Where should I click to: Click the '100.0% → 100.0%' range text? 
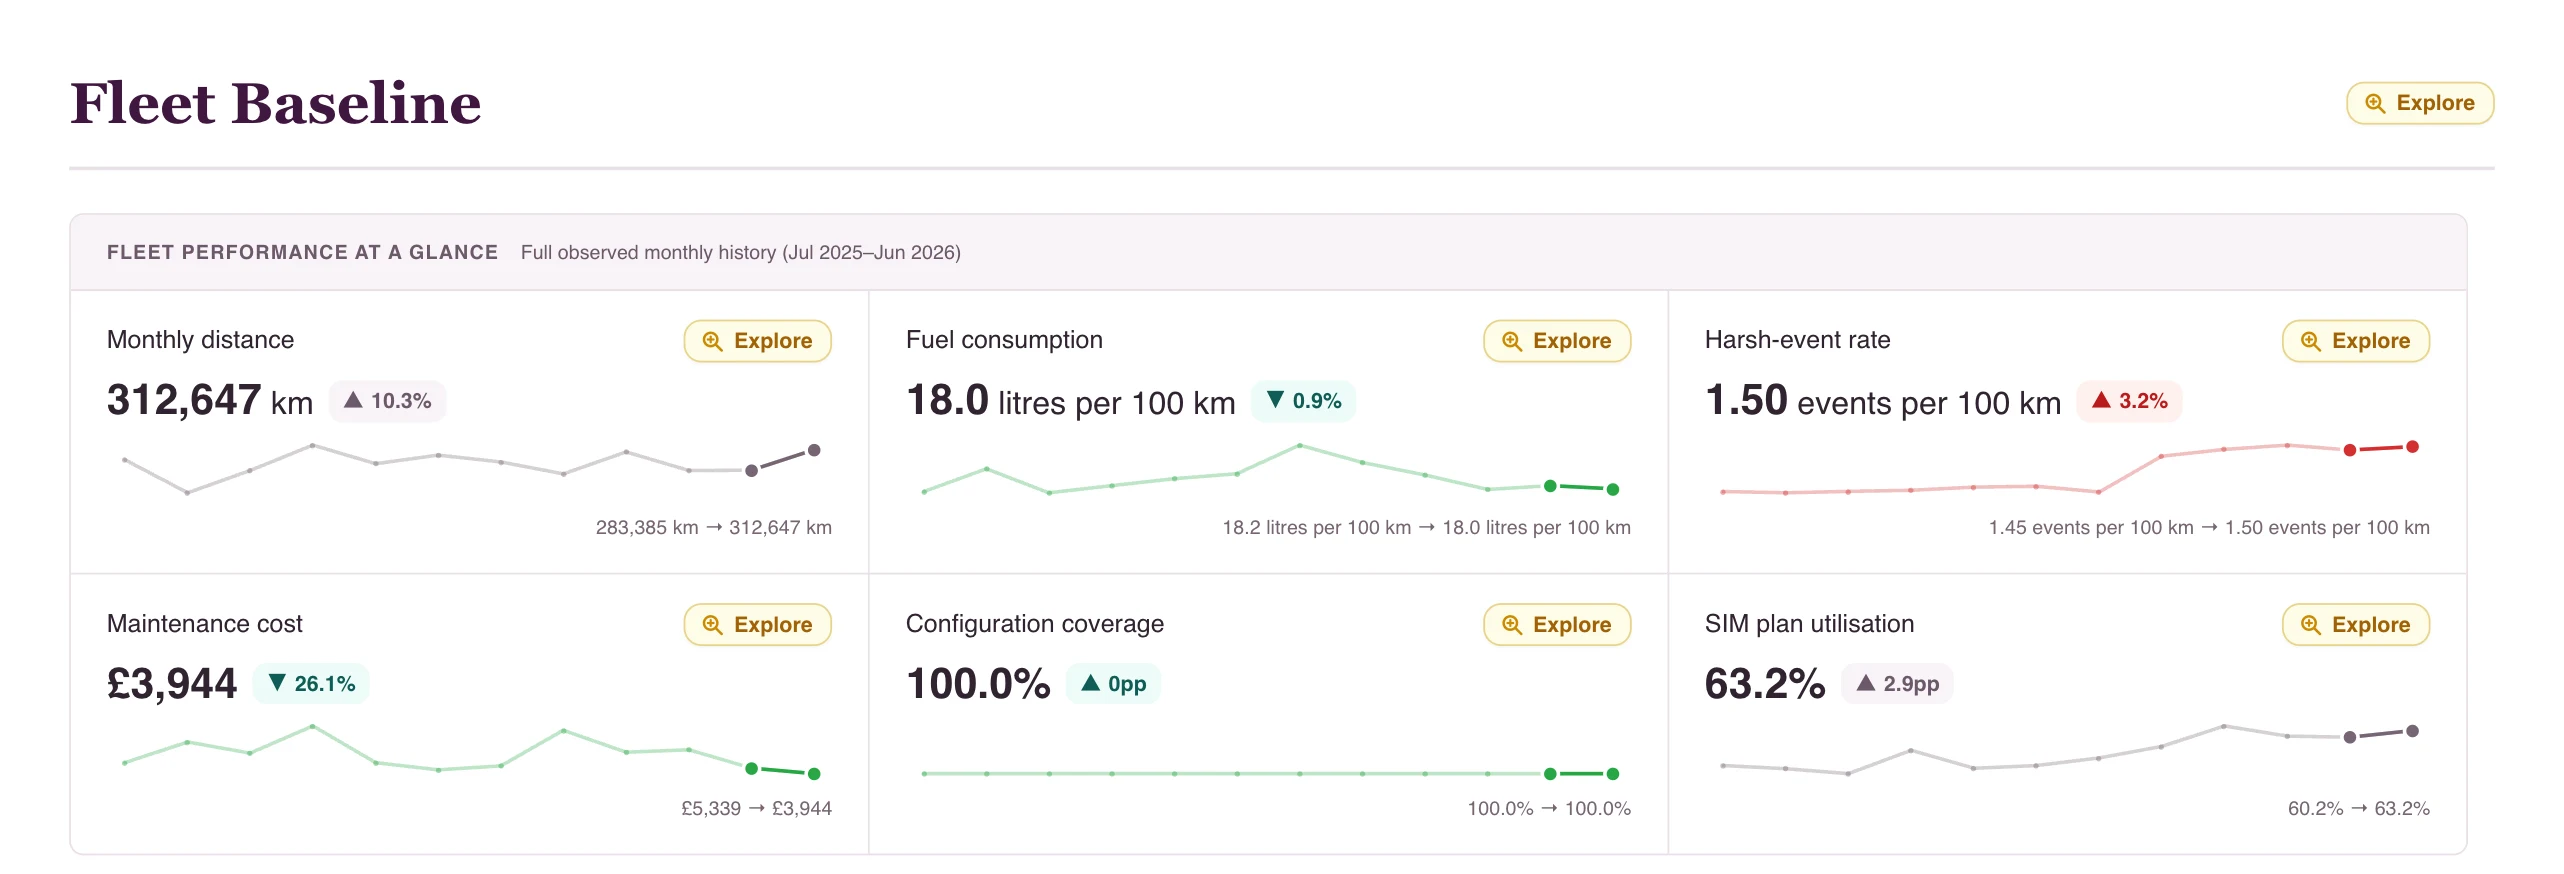(1549, 809)
